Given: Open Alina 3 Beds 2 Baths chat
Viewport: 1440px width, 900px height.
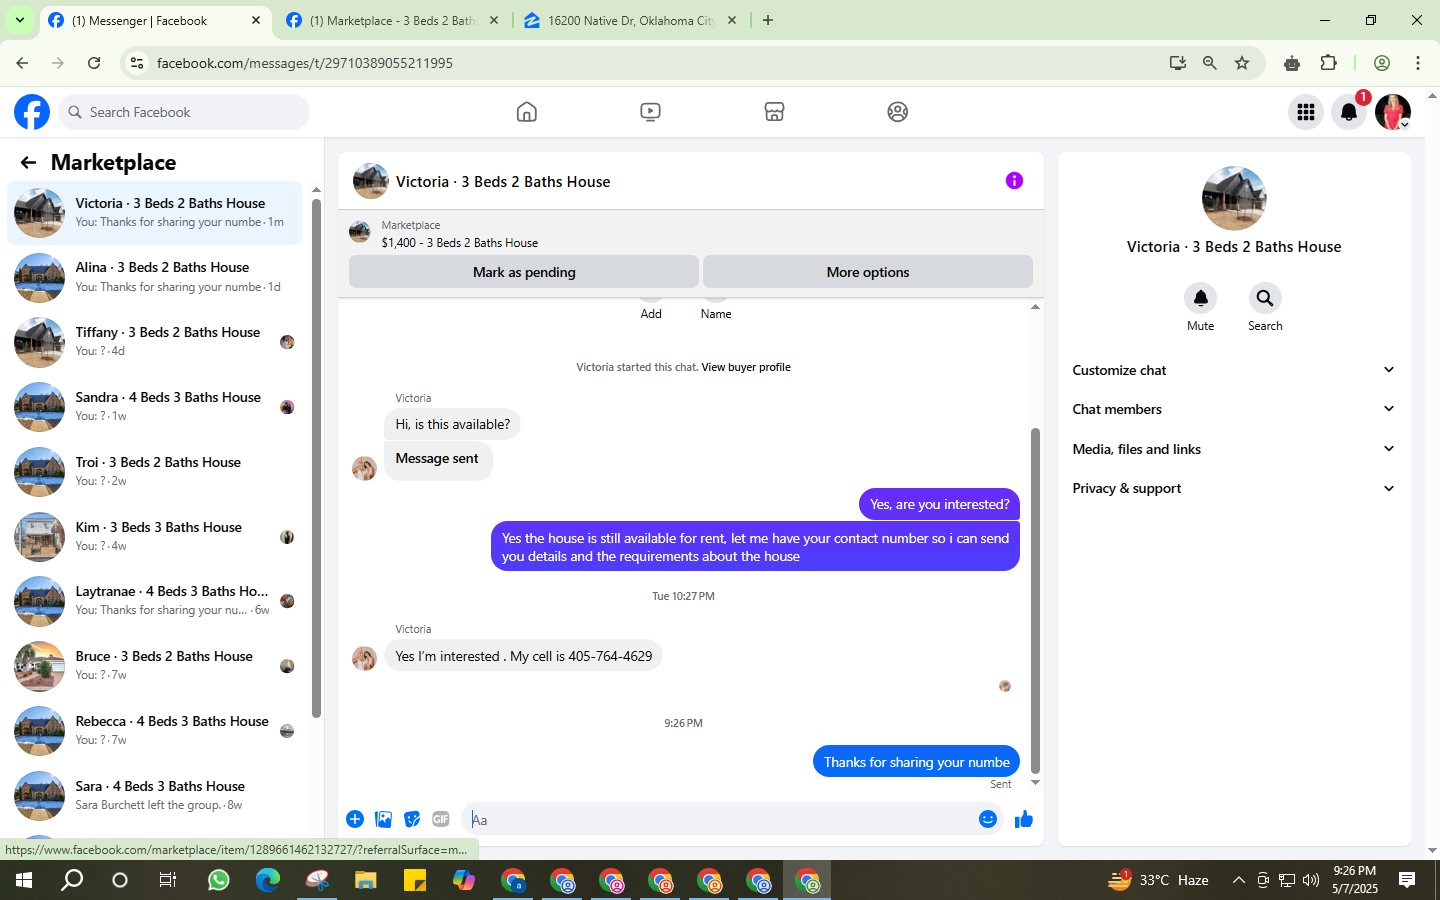Looking at the screenshot, I should [x=154, y=277].
